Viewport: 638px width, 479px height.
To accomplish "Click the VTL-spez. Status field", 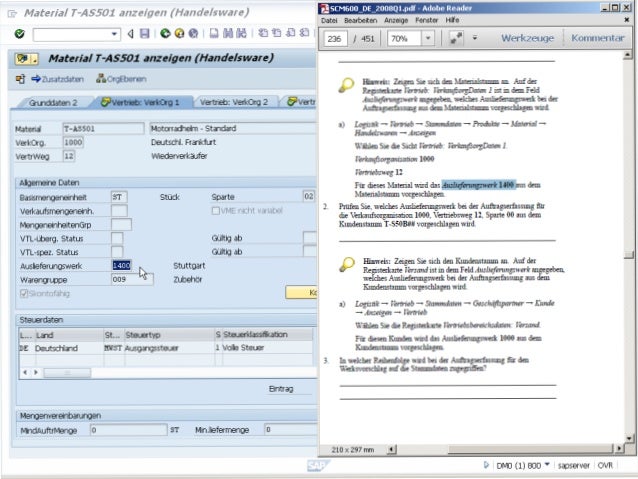I will (x=117, y=252).
